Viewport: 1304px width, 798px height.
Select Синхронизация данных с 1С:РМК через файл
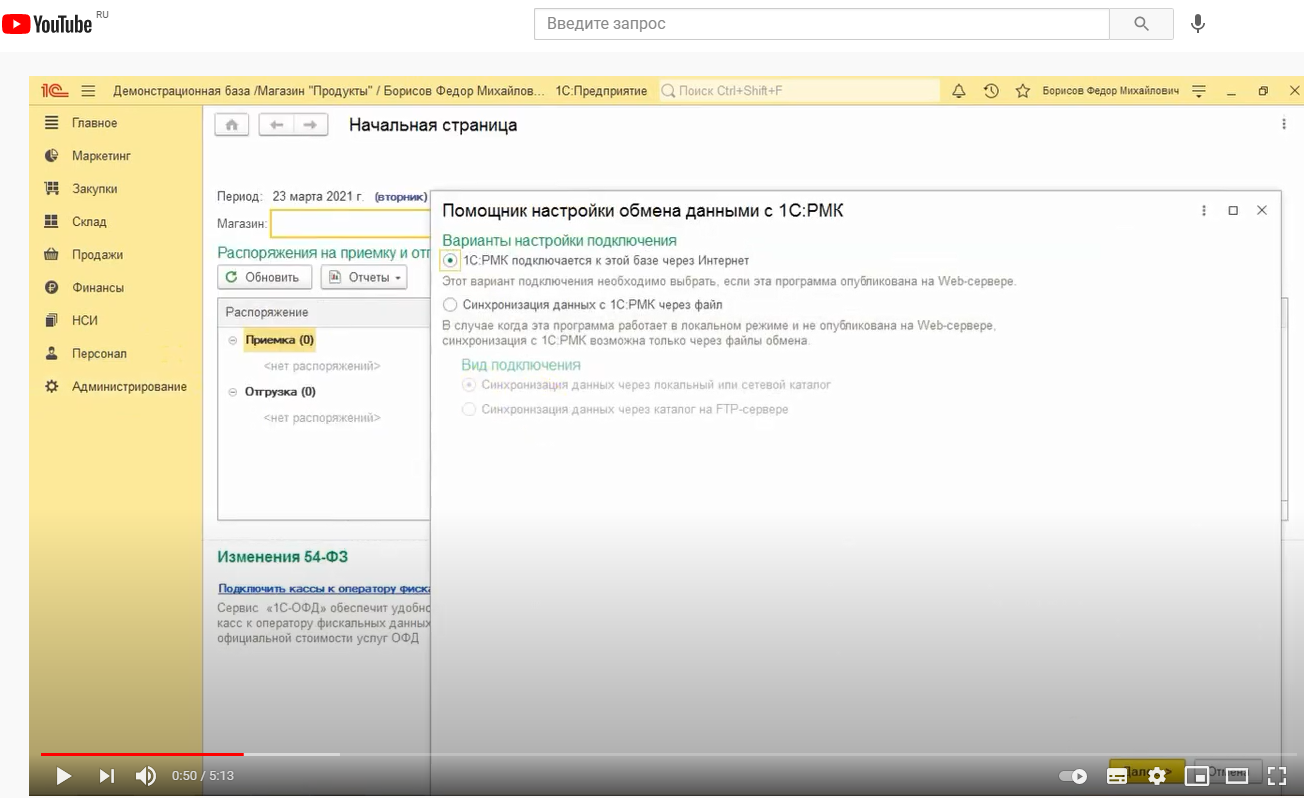pos(450,304)
